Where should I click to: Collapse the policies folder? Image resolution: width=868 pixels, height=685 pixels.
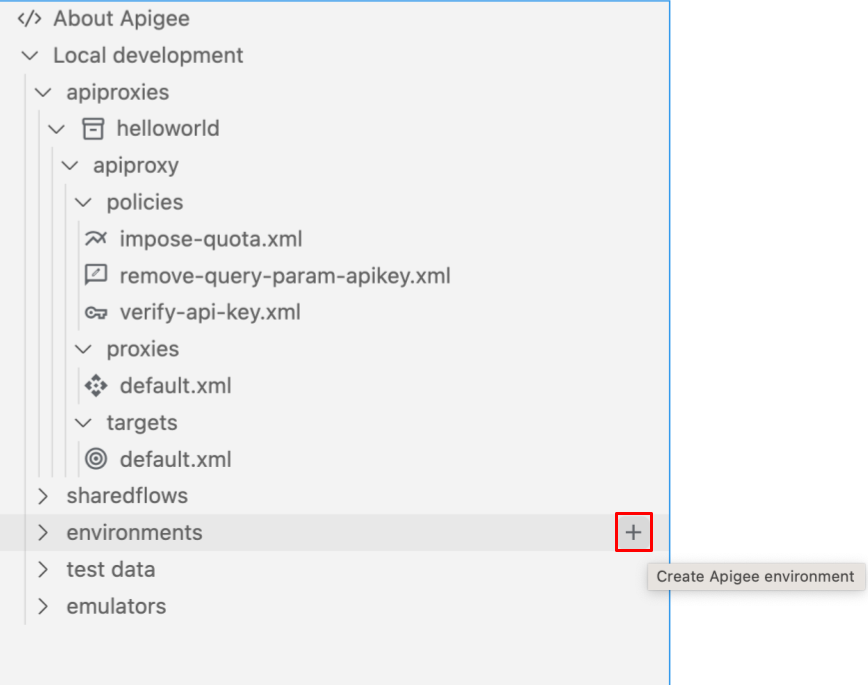(83, 201)
